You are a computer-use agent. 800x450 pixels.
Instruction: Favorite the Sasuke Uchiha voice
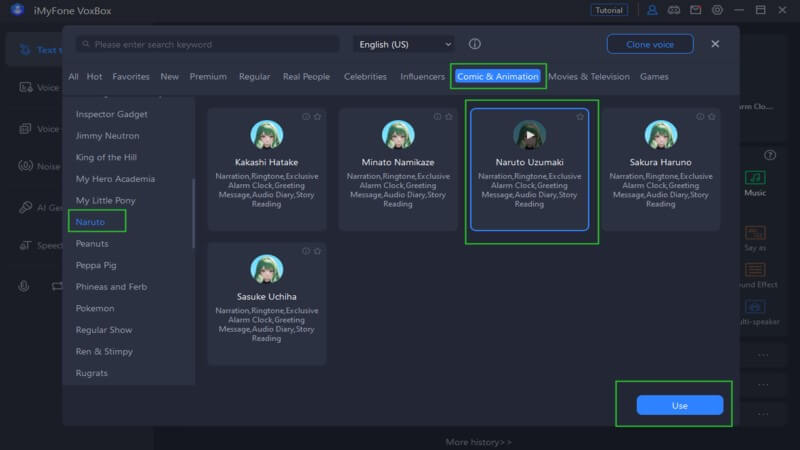pyautogui.click(x=317, y=251)
